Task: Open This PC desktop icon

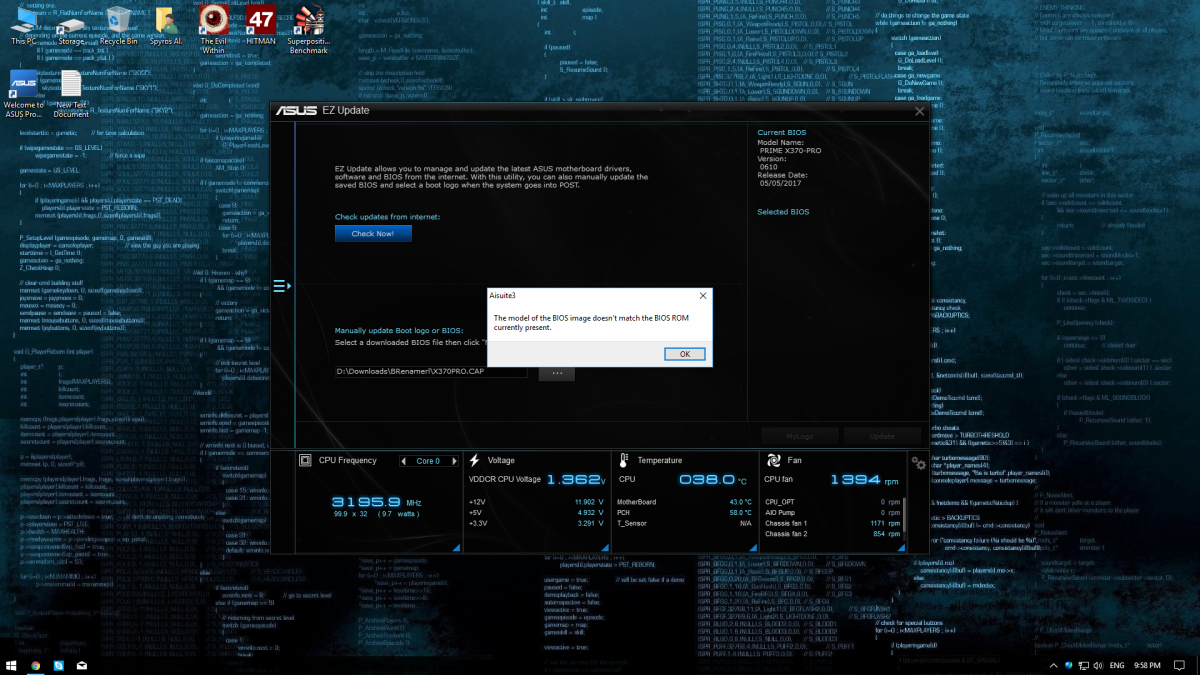Action: [23, 25]
